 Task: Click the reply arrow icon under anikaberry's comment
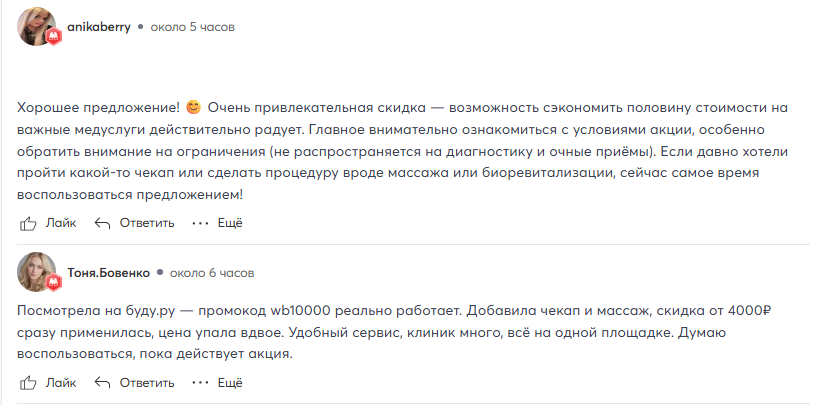(x=101, y=223)
